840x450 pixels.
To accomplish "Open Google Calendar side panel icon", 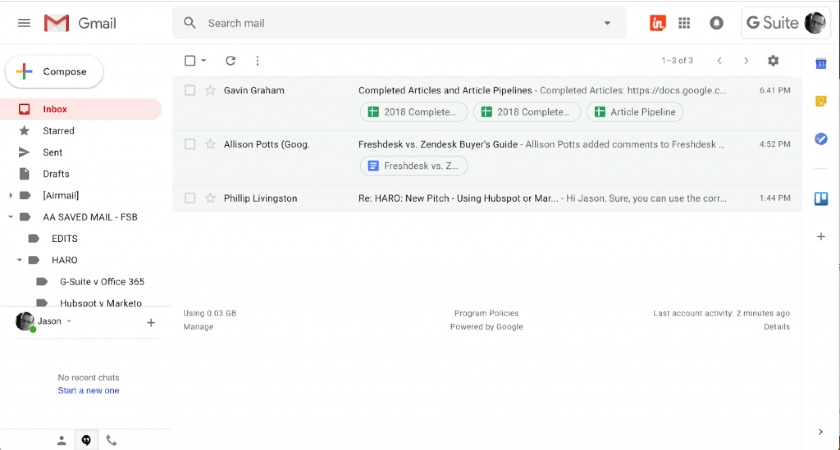I will (x=821, y=64).
